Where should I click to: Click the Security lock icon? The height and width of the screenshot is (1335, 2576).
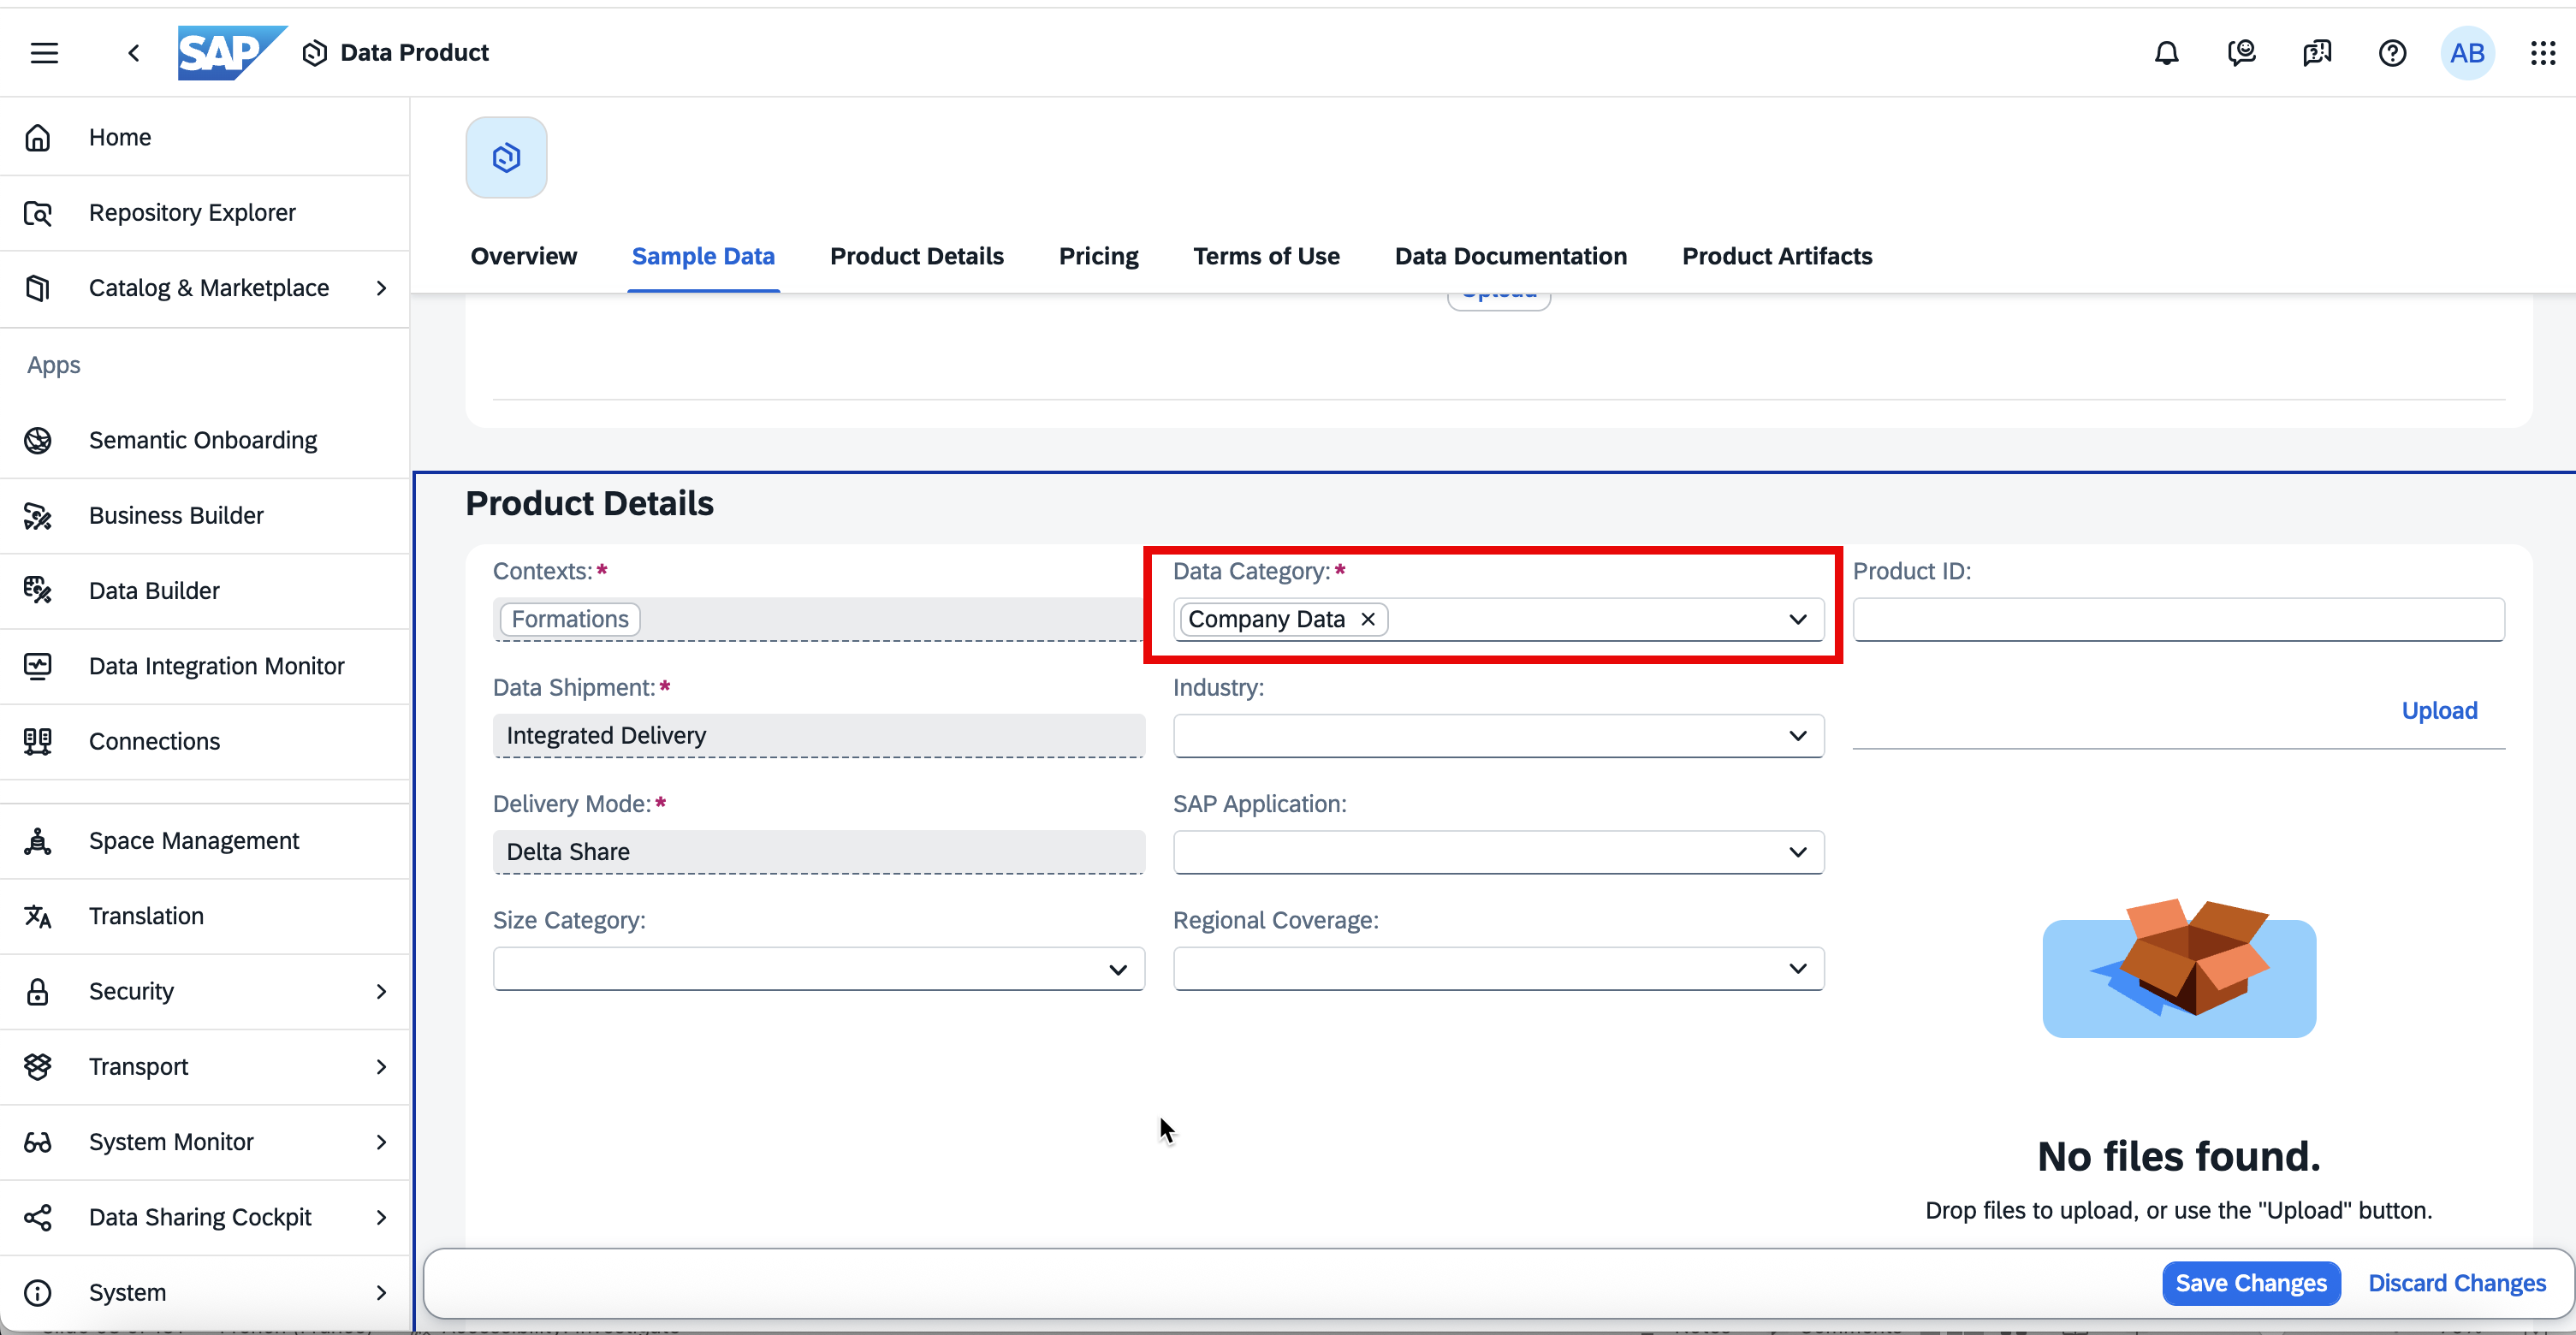point(38,991)
